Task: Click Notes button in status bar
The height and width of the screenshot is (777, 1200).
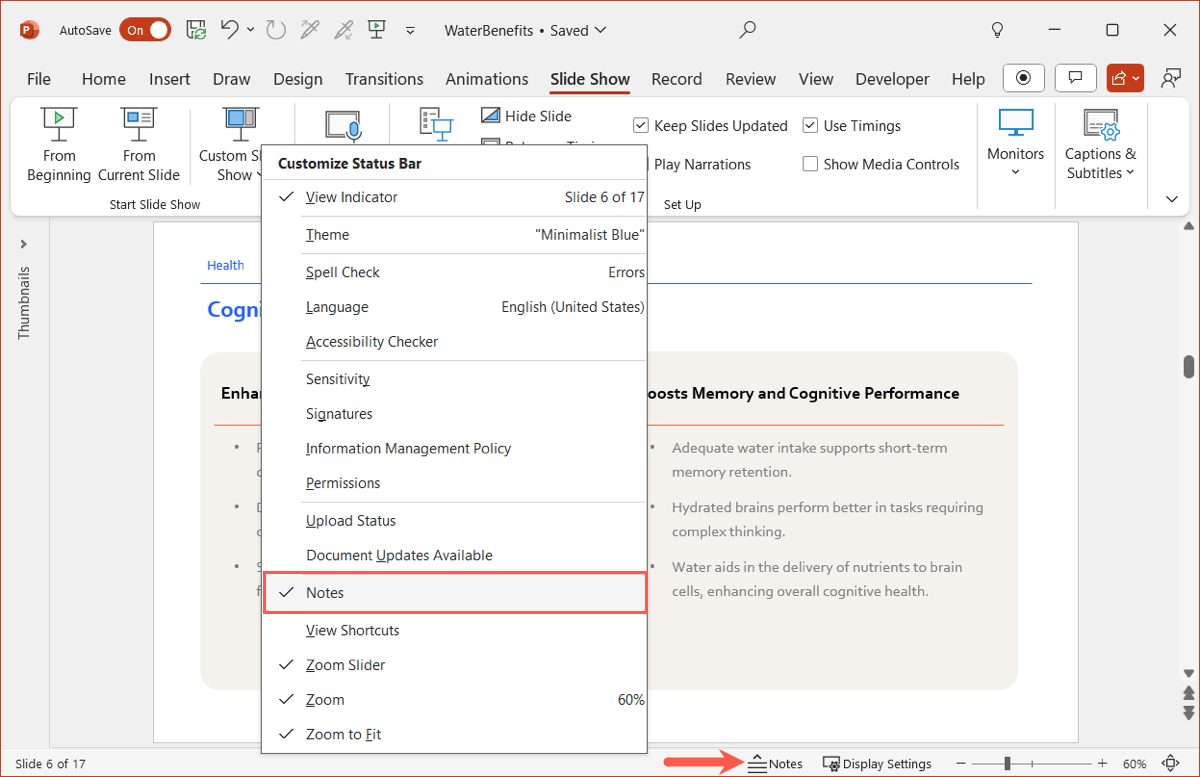Action: [775, 763]
